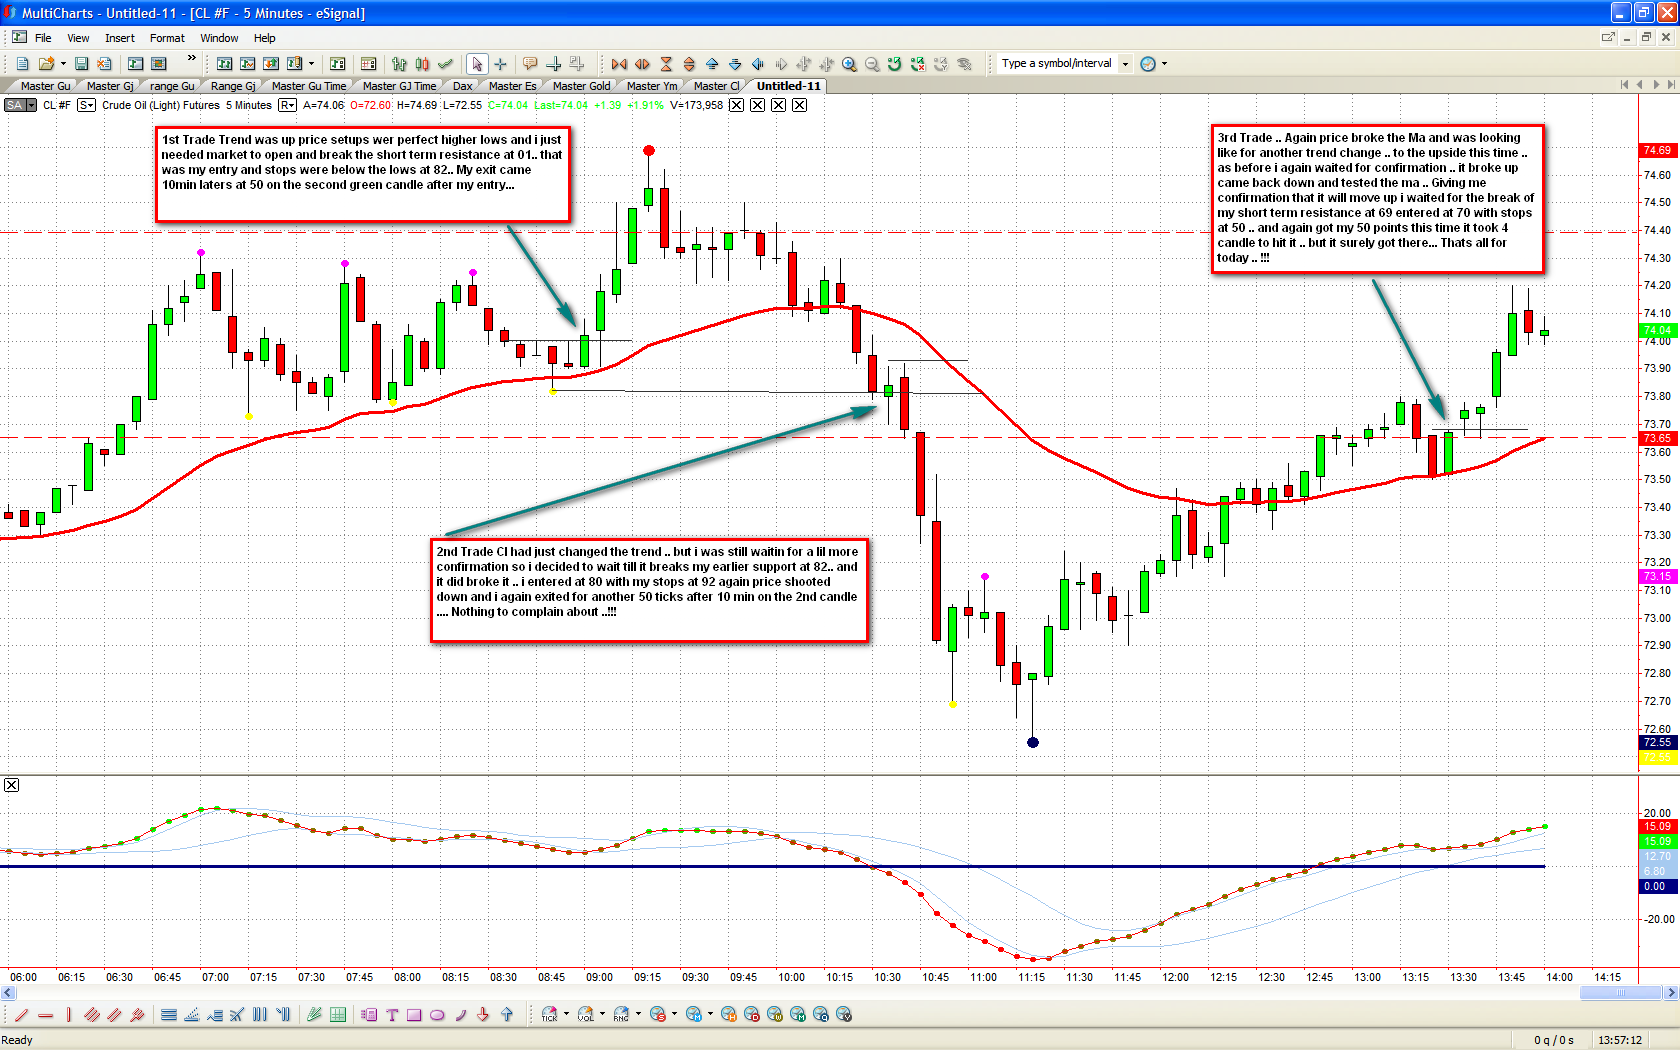Expand the SA status line dropdown

tap(31, 105)
